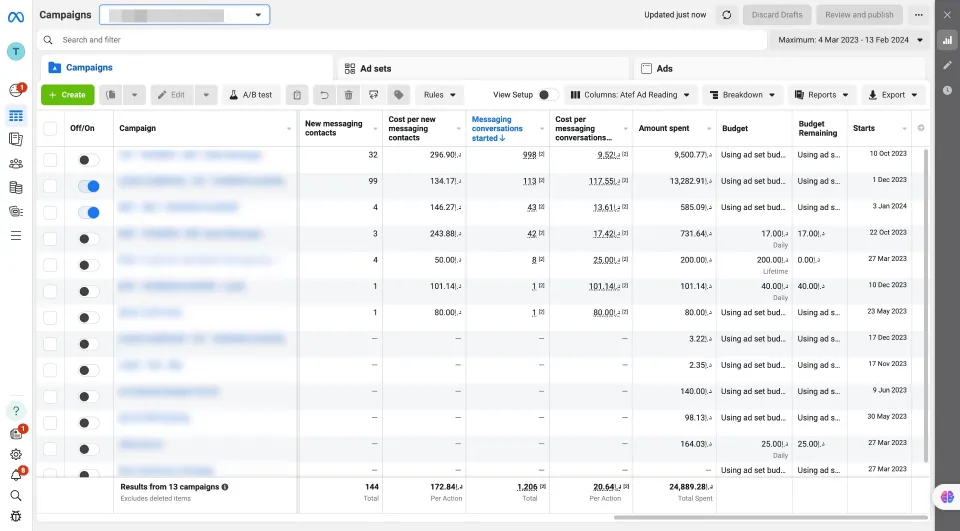Click the green Create button
Viewport: 960px width, 531px height.
coord(67,95)
